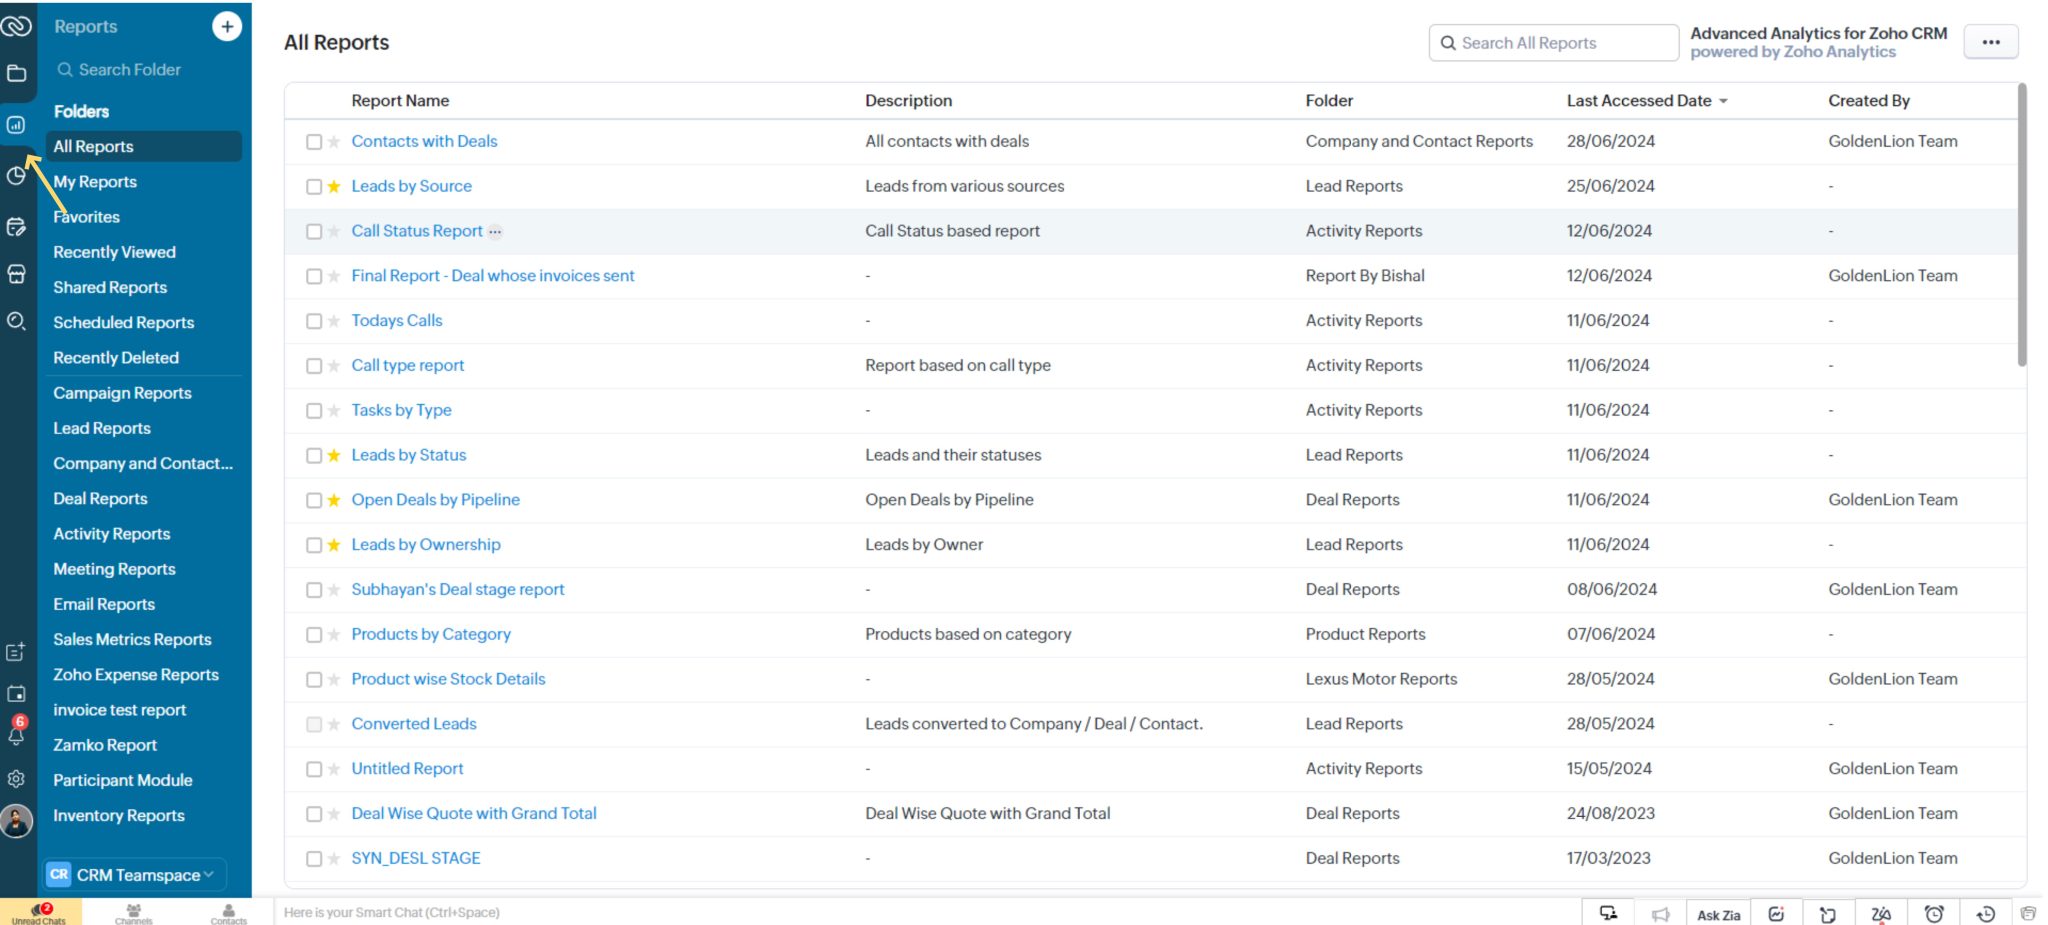The width and height of the screenshot is (2048, 925).
Task: Open Call Status Report more options
Action: pos(496,231)
